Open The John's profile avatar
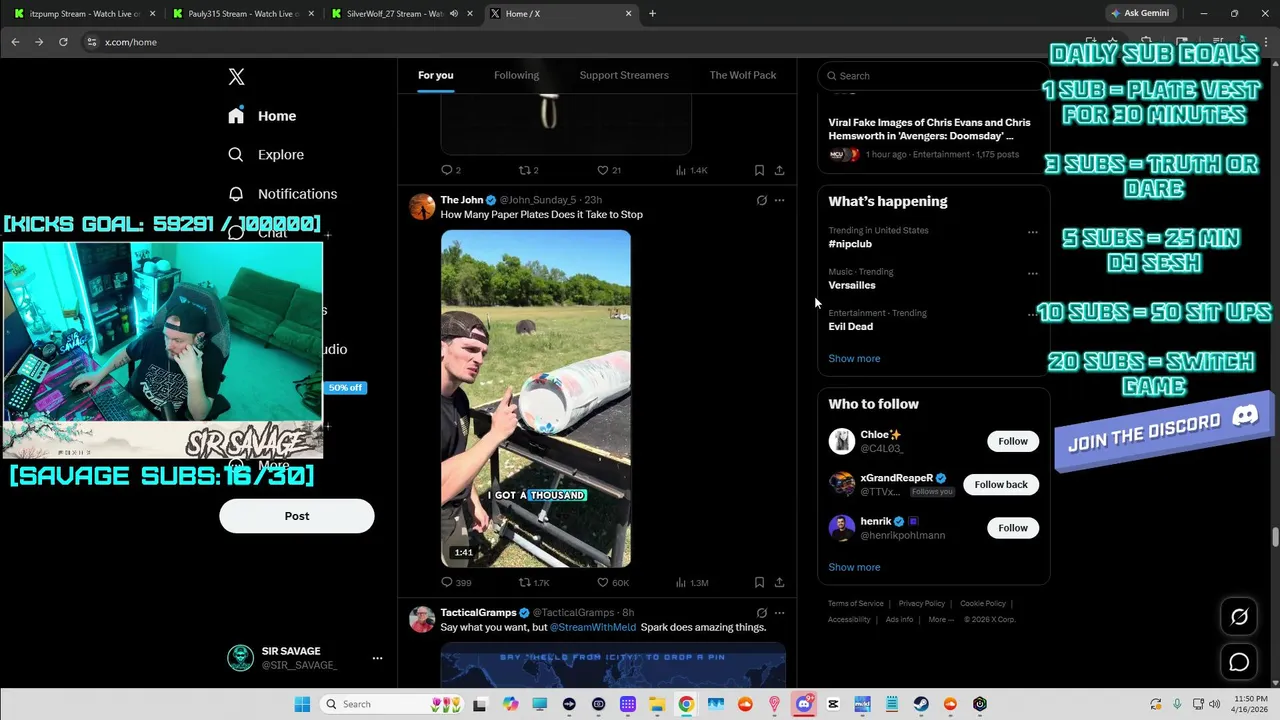This screenshot has width=1280, height=720. [422, 206]
